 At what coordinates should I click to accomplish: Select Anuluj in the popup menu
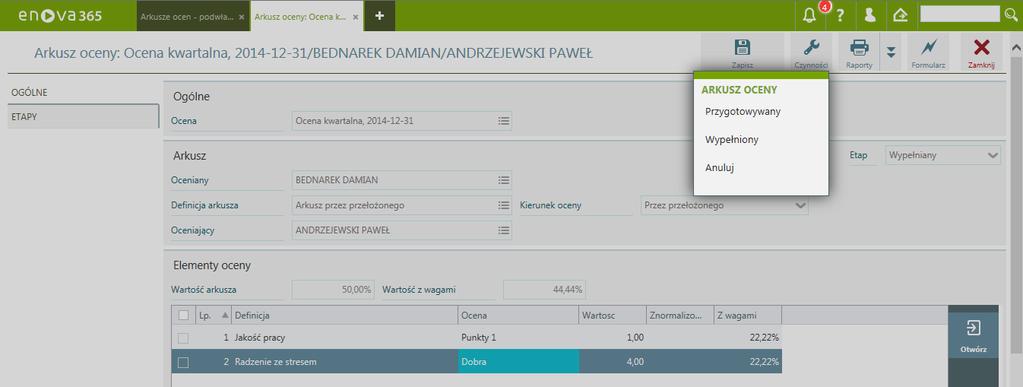pyautogui.click(x=720, y=168)
